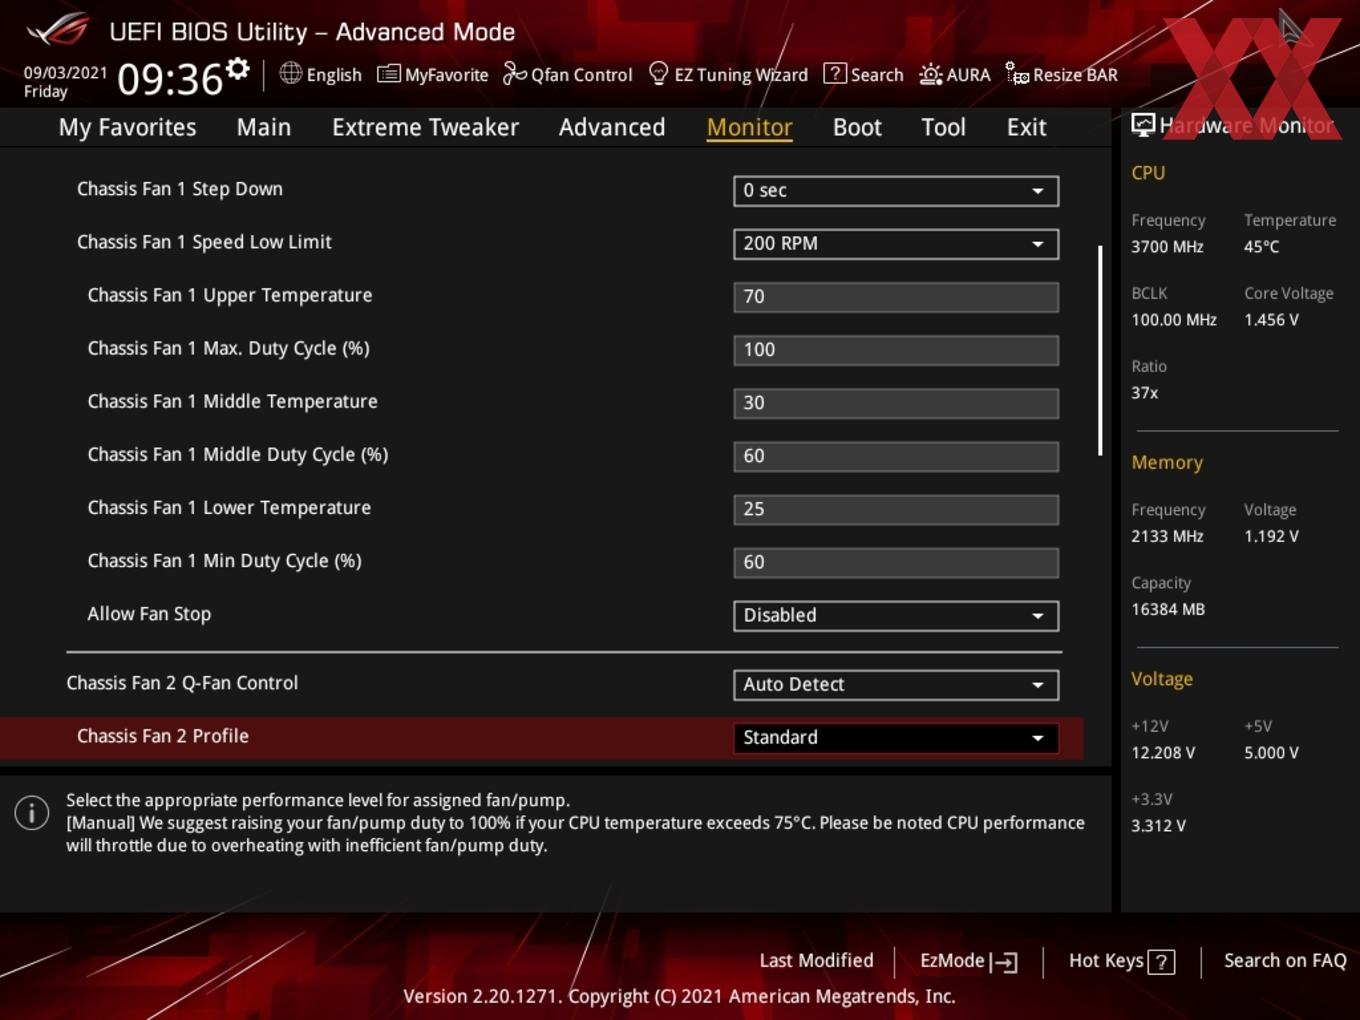Image resolution: width=1360 pixels, height=1020 pixels.
Task: Select Chassis Fan 1 Step Down label
Action: point(180,189)
